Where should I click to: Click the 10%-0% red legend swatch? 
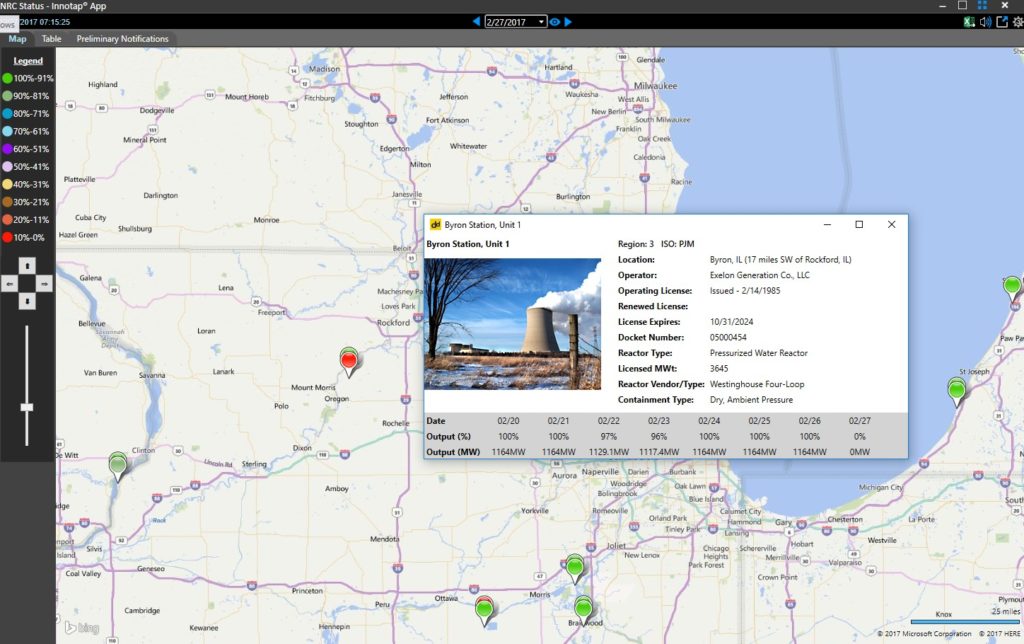7,237
